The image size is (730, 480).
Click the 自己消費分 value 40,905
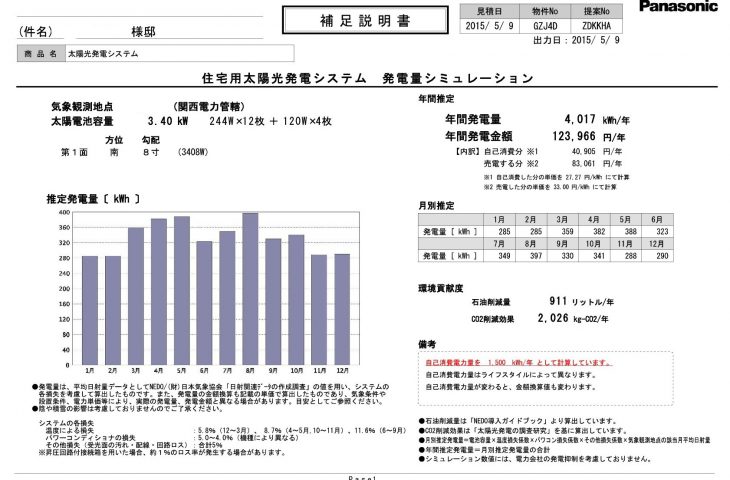coord(583,151)
